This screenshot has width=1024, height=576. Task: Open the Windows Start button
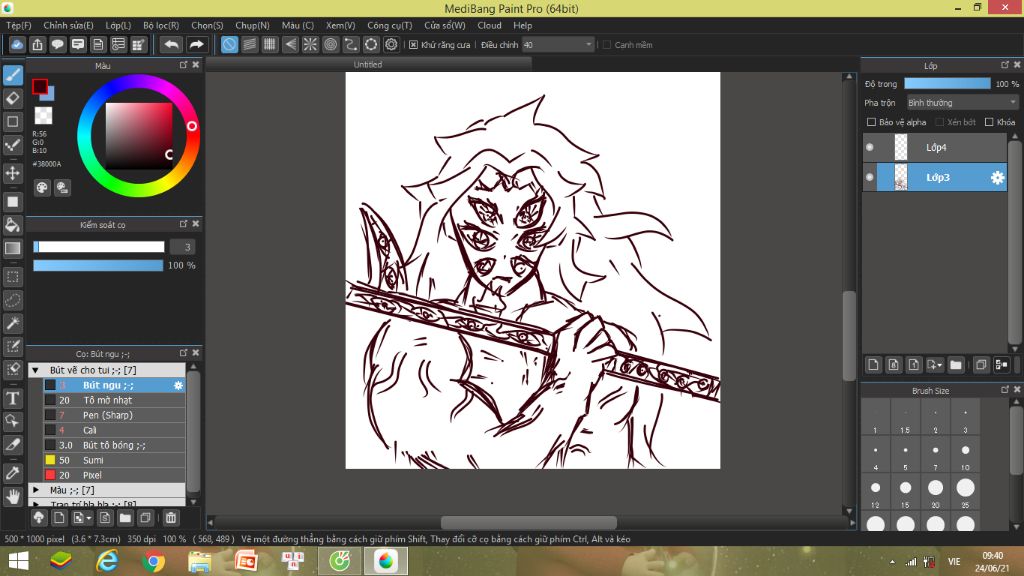[x=18, y=561]
